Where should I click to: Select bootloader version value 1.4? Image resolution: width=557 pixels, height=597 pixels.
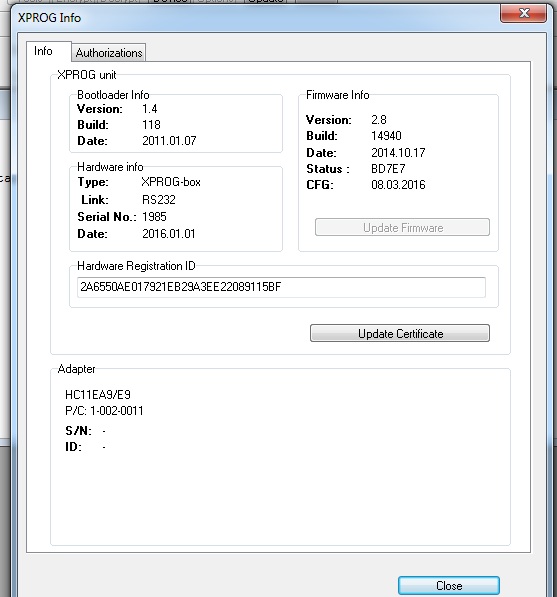pos(150,109)
